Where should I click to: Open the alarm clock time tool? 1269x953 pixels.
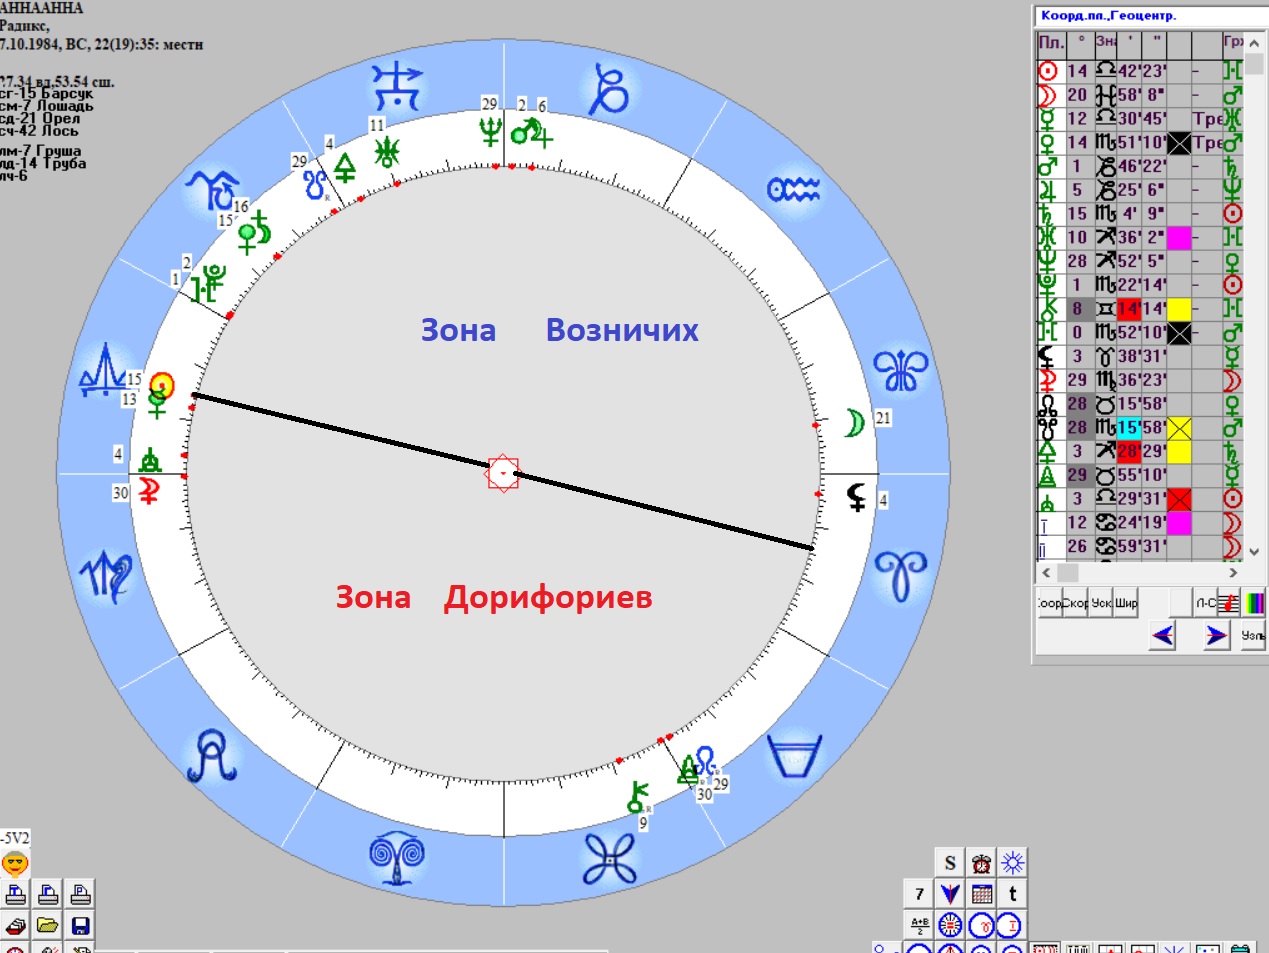click(982, 863)
